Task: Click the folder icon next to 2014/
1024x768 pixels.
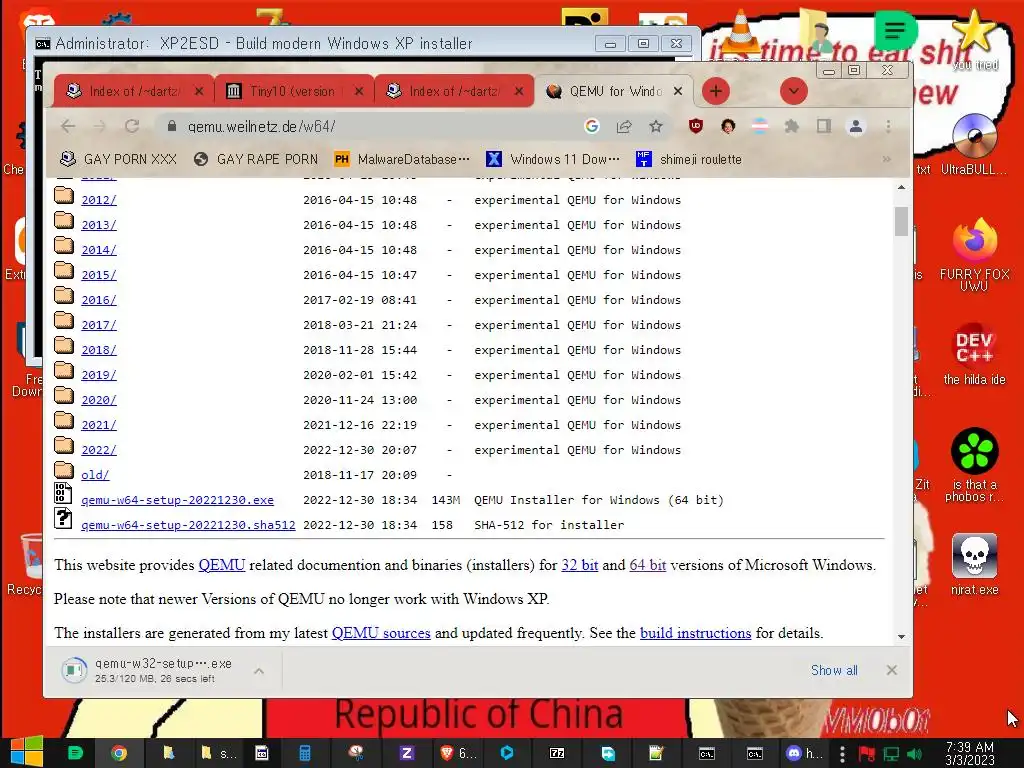Action: (64, 246)
